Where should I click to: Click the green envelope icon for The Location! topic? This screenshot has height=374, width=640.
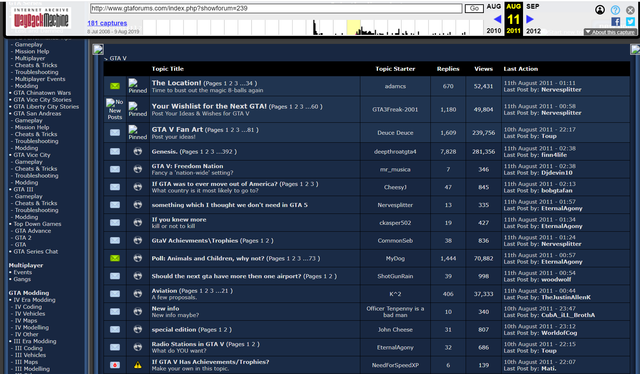coord(115,86)
